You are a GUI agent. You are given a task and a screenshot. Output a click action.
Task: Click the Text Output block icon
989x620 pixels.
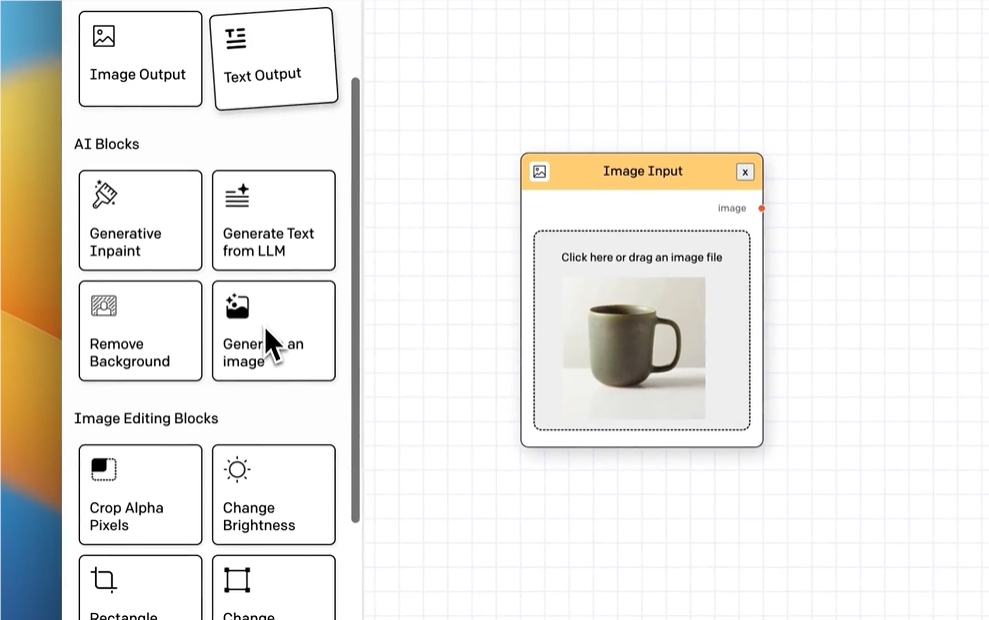pos(236,39)
